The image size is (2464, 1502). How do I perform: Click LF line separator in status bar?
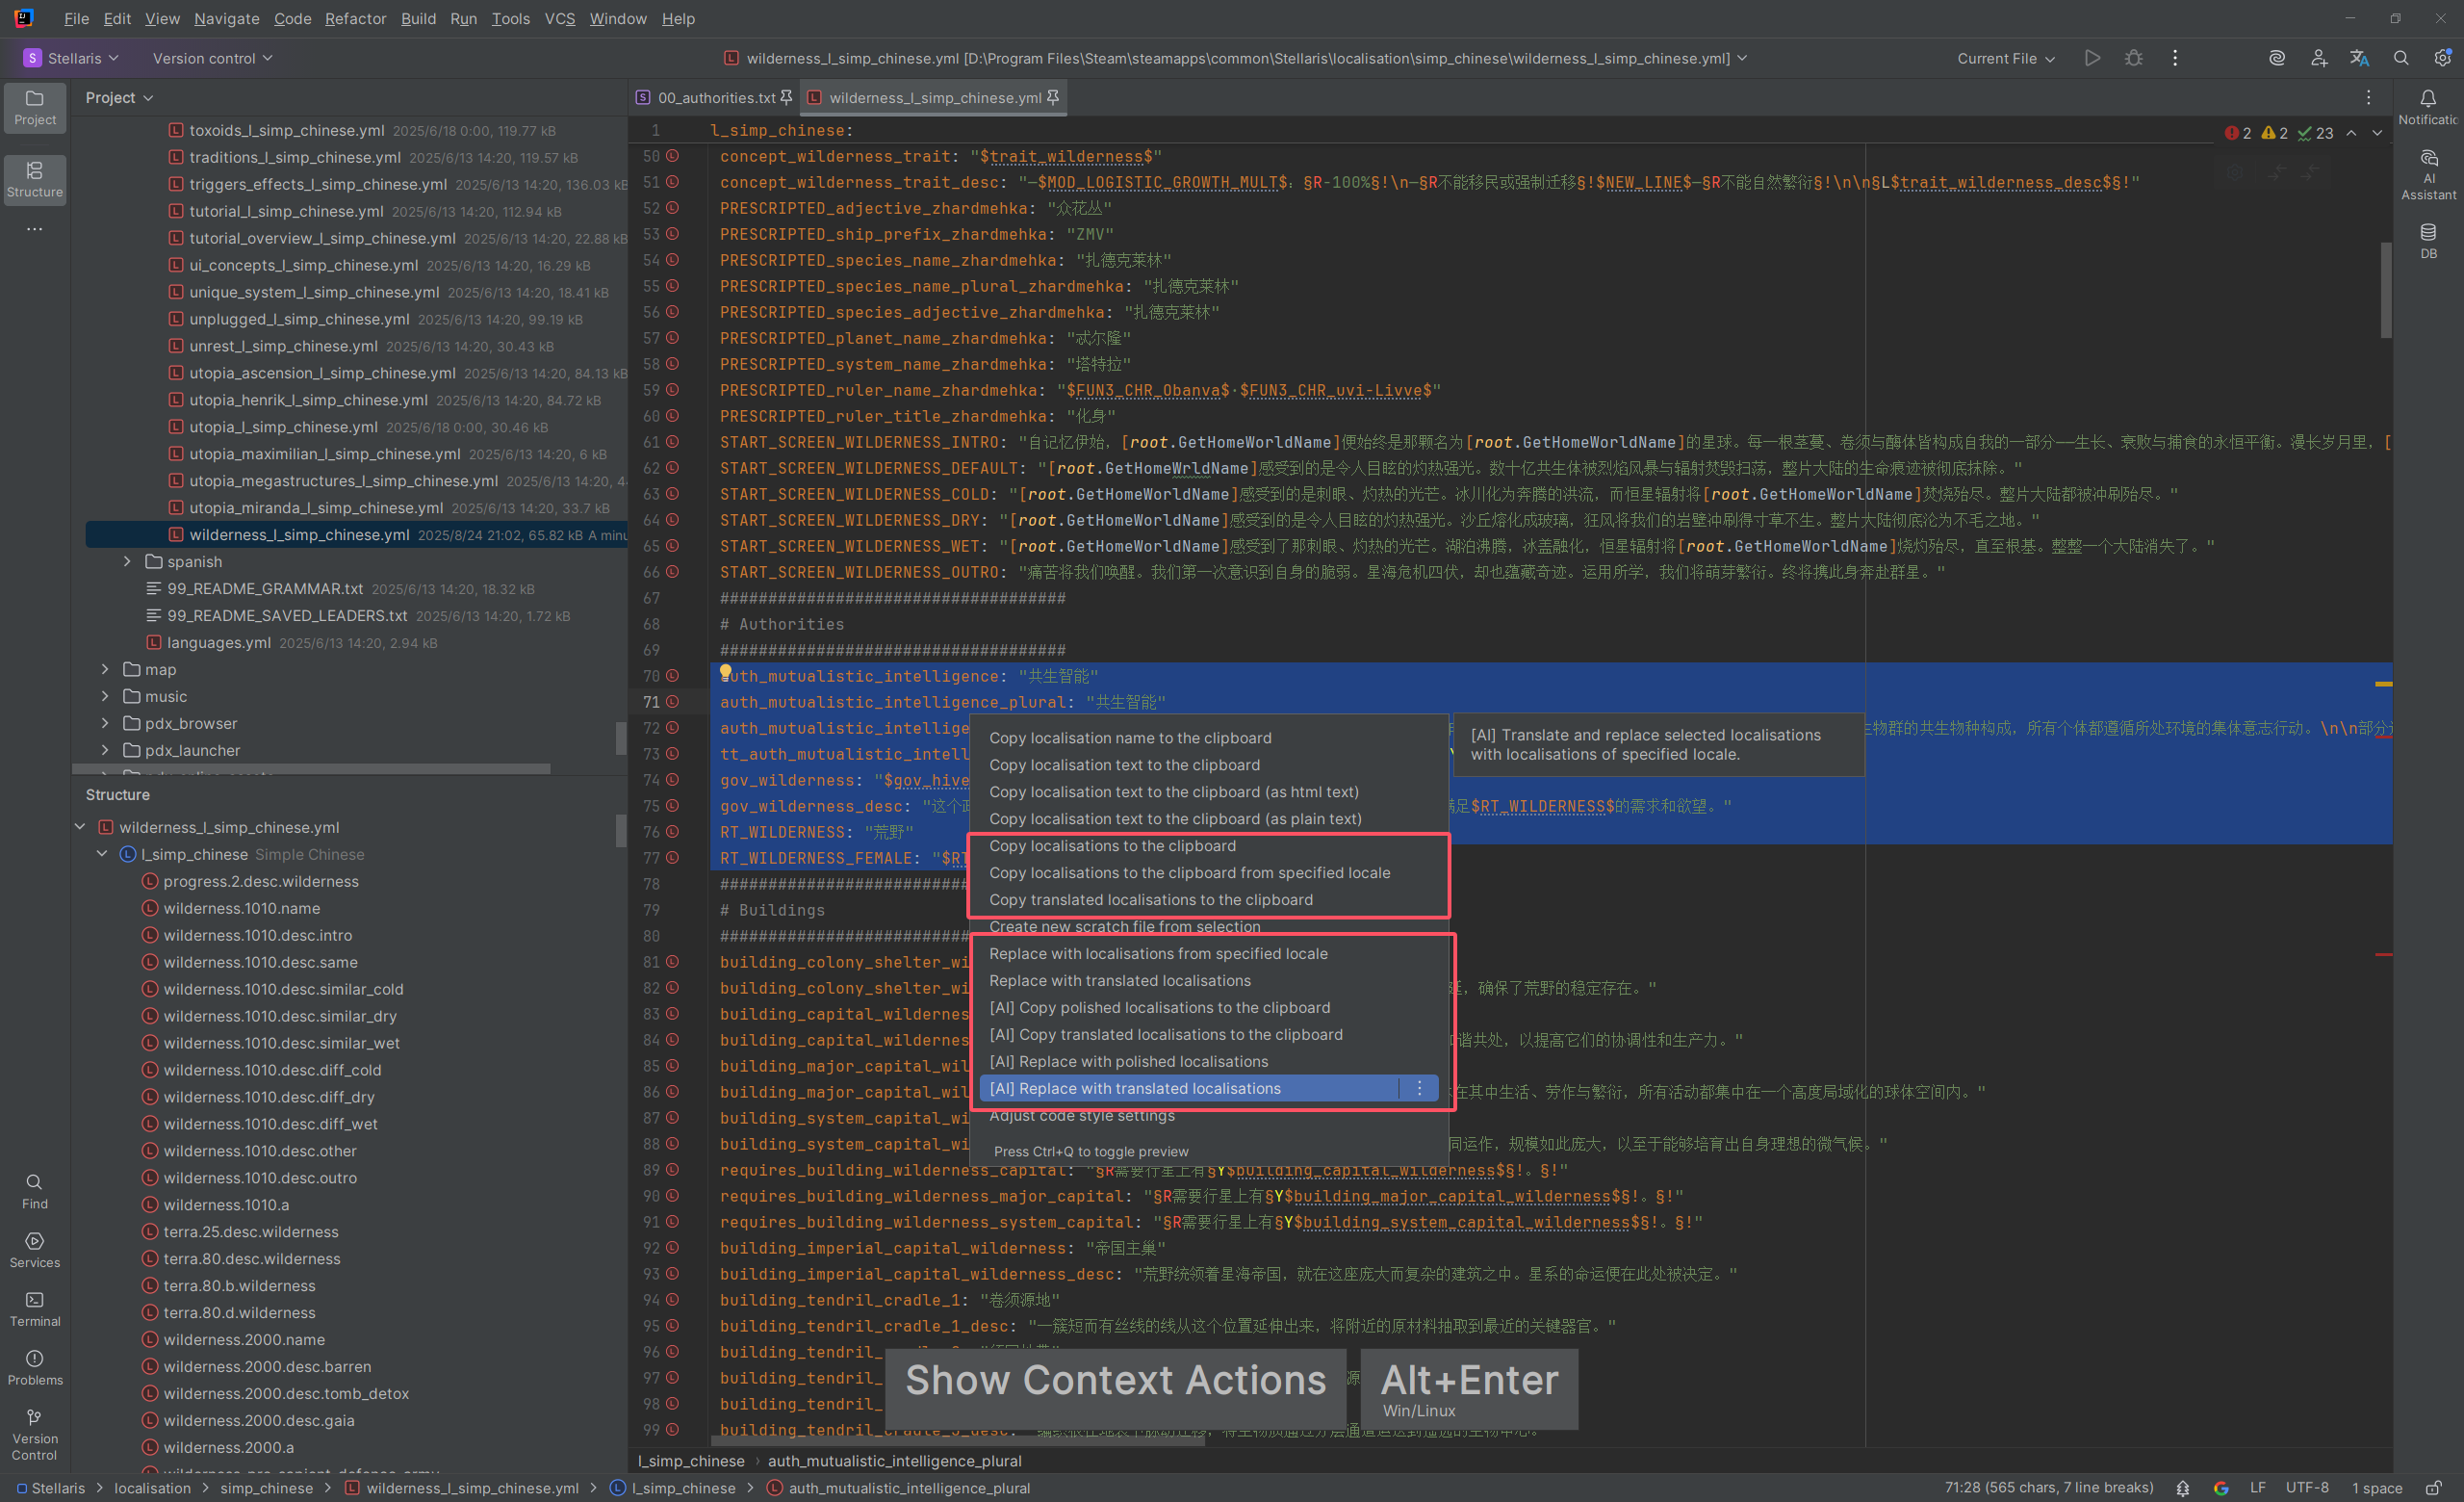[2257, 1488]
